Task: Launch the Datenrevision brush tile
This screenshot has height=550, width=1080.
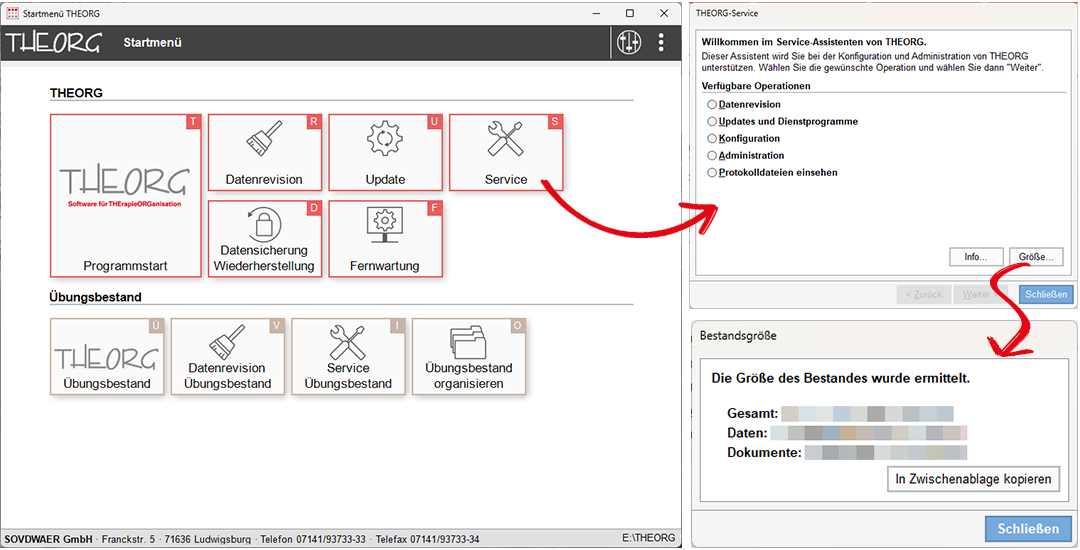Action: 264,153
